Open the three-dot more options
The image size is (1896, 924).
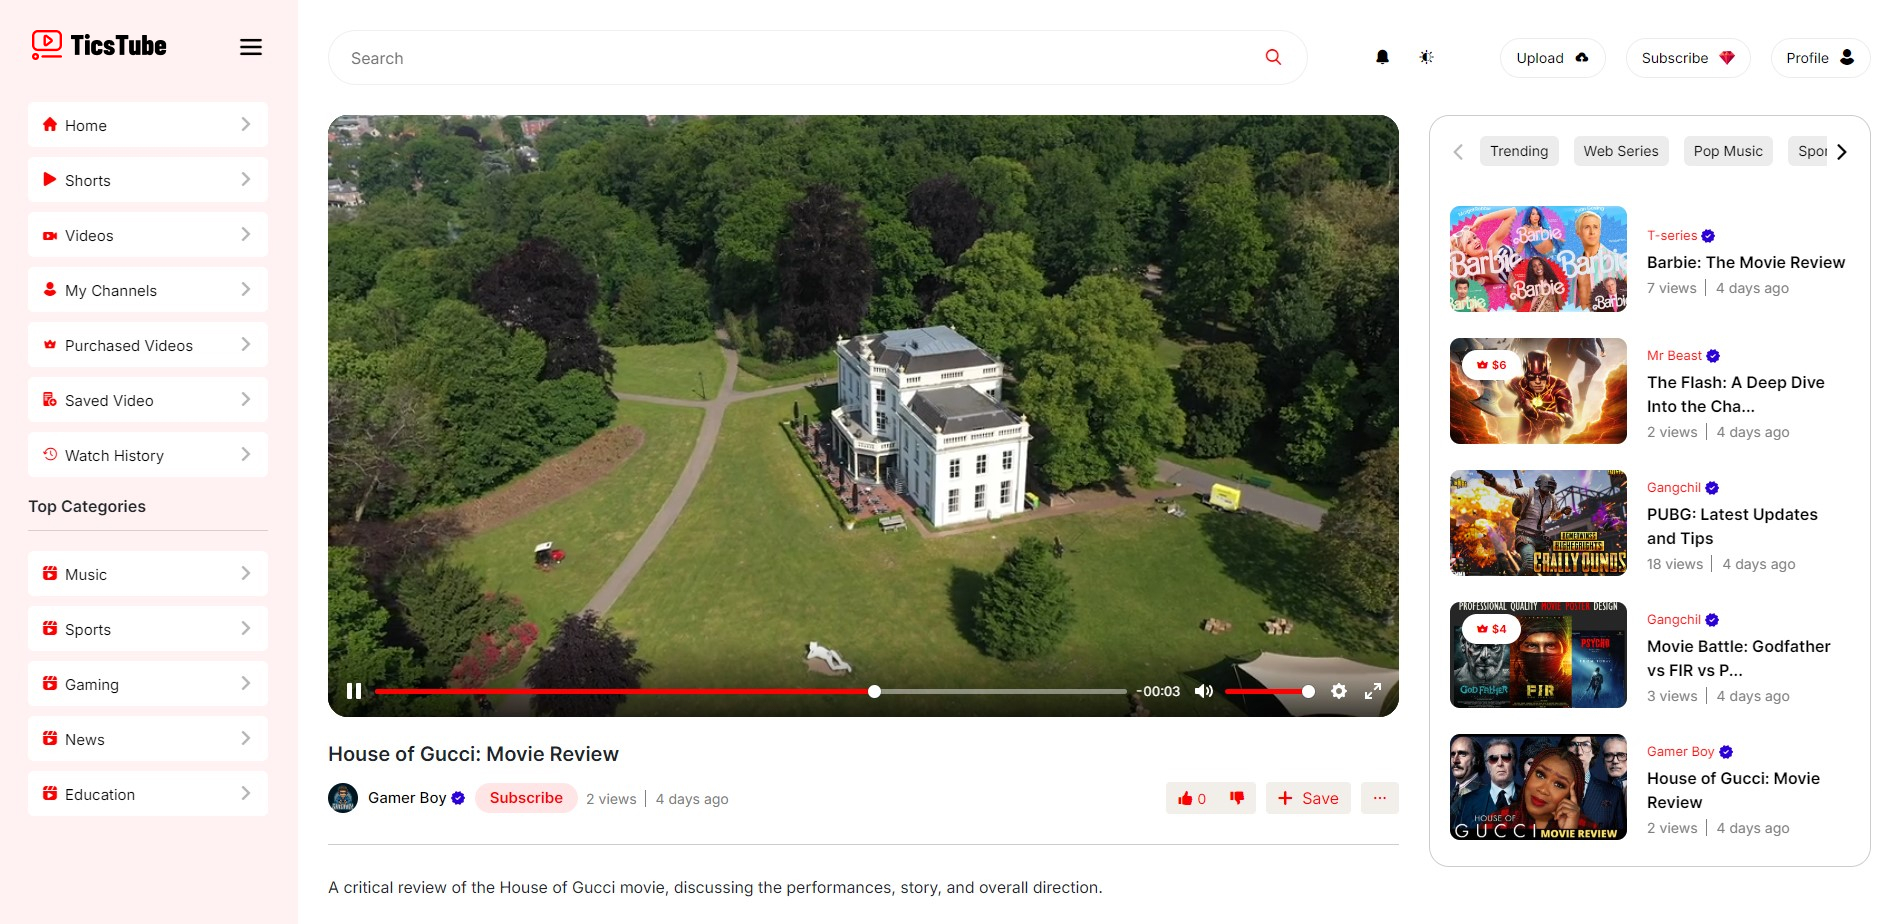1380,798
